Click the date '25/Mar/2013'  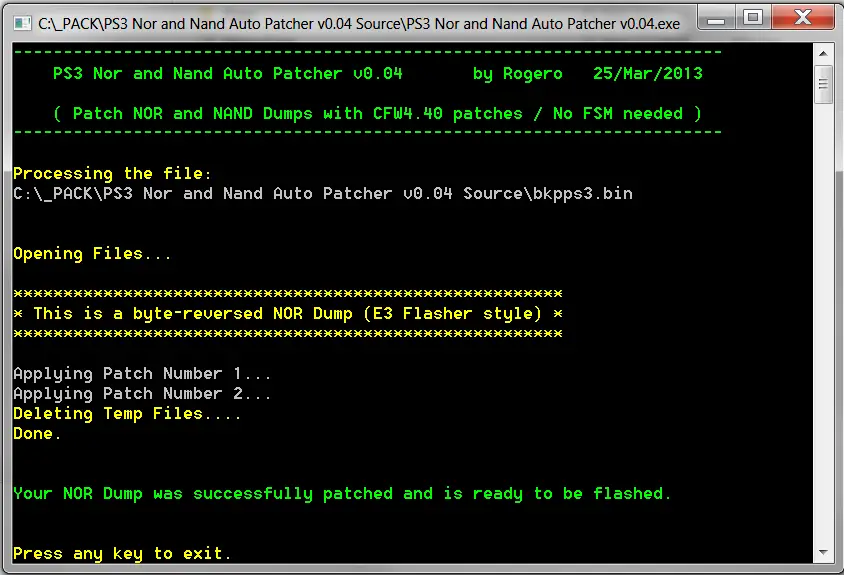(x=648, y=73)
